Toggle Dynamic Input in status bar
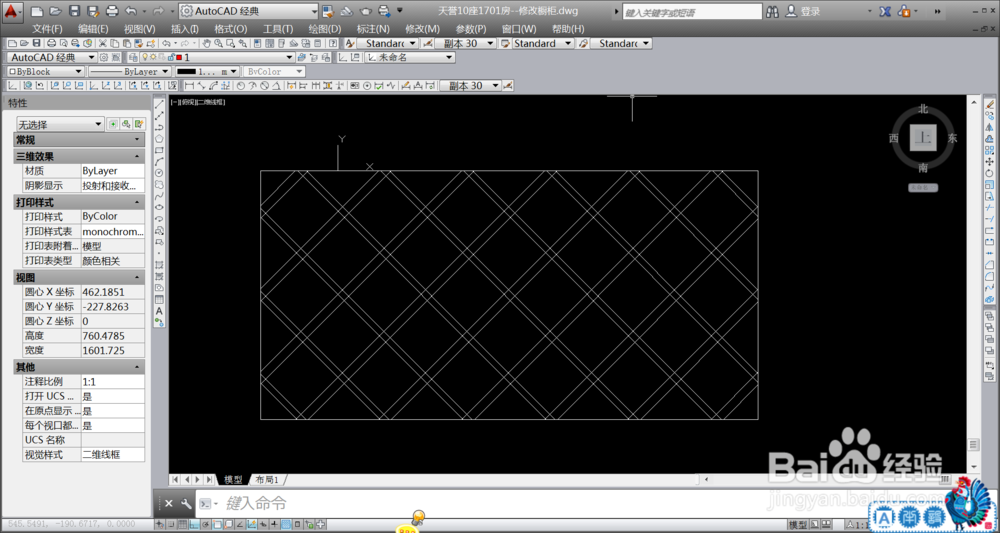Image resolution: width=1000 pixels, height=533 pixels. [263, 525]
